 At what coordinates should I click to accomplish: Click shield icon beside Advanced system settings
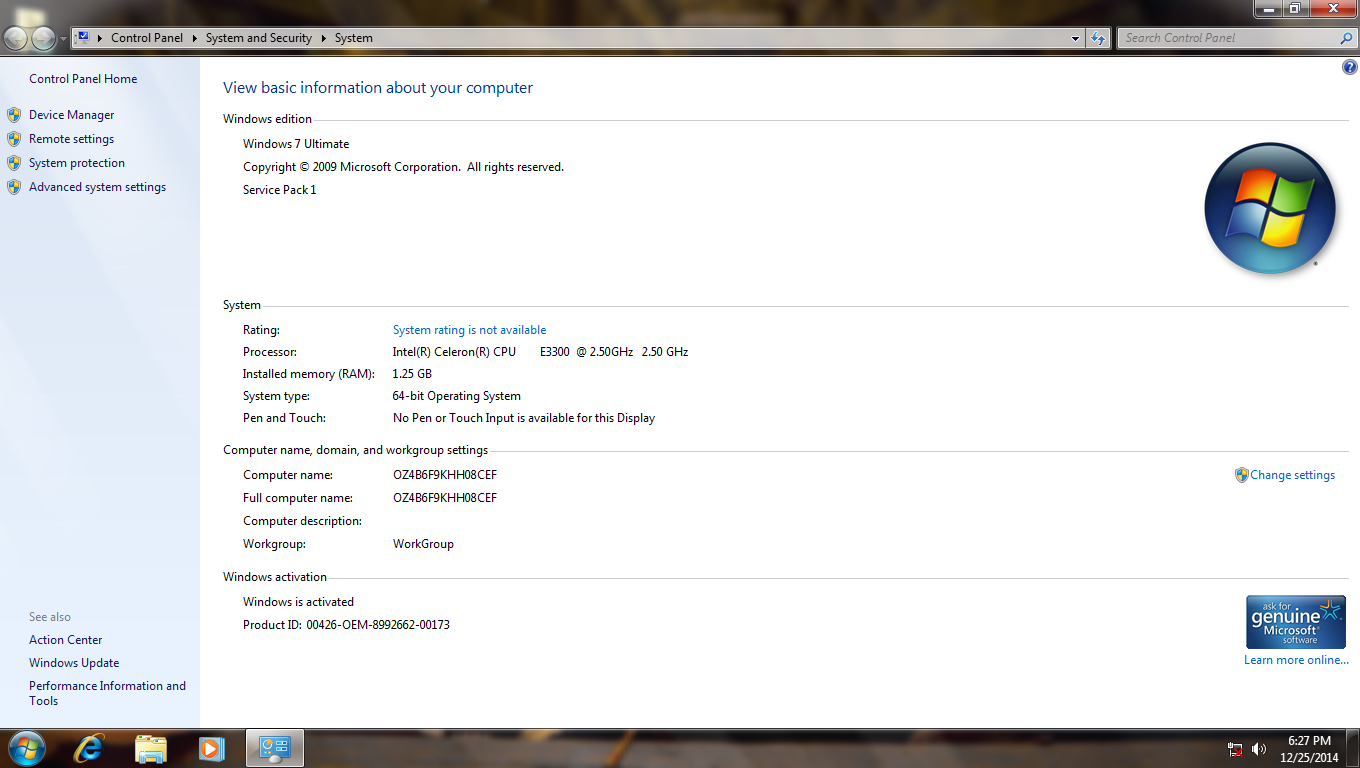[x=14, y=187]
